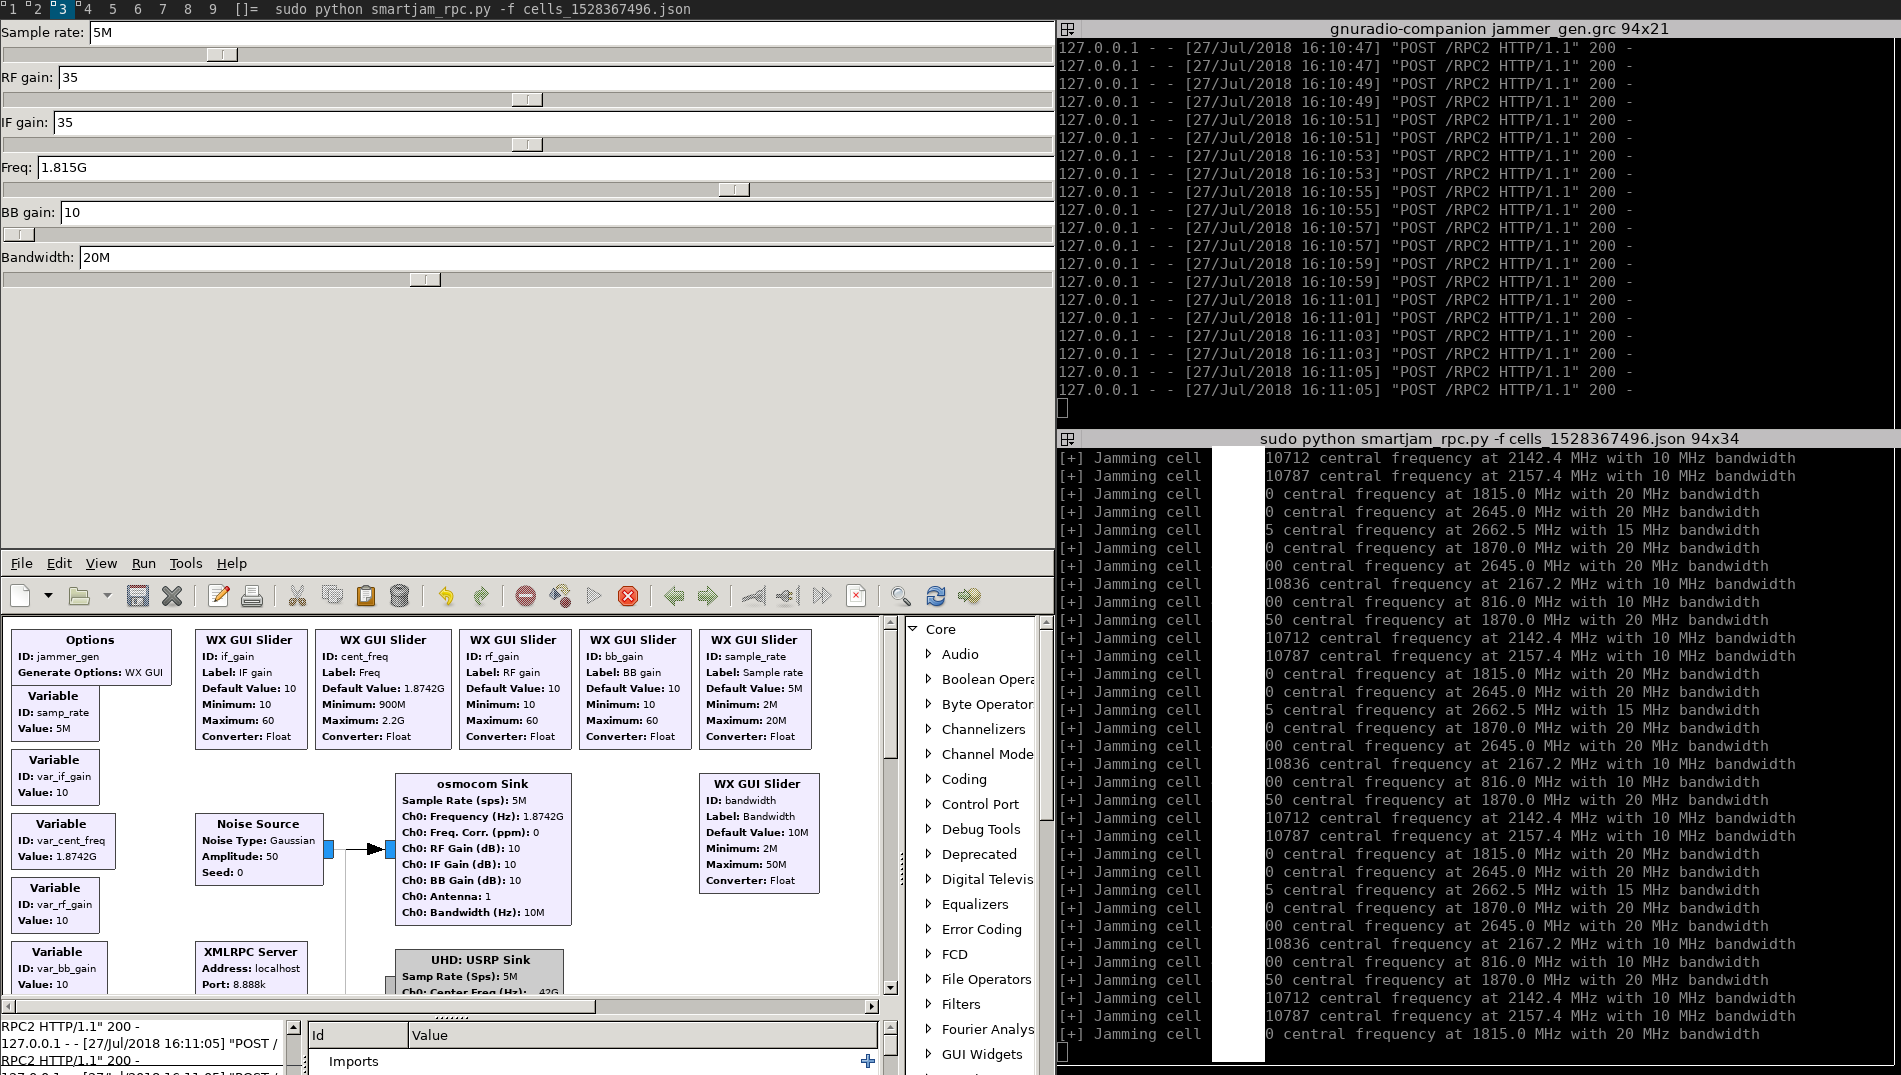Click the Id column header in the variables panel
1901x1075 pixels.
(358, 1035)
